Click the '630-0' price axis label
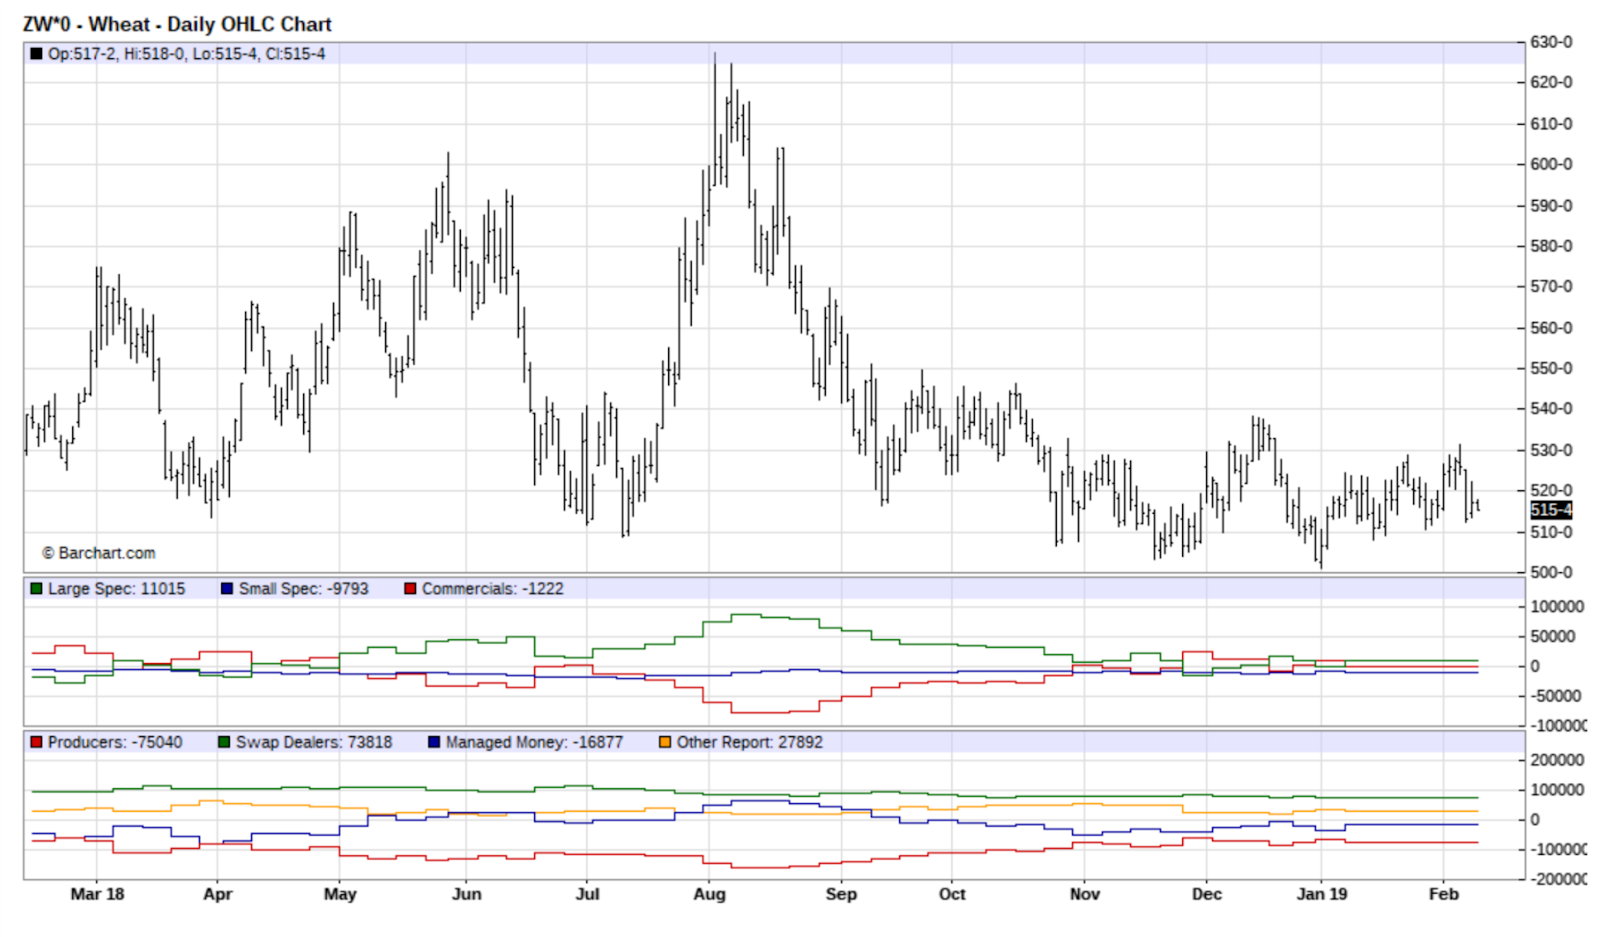 1552,42
